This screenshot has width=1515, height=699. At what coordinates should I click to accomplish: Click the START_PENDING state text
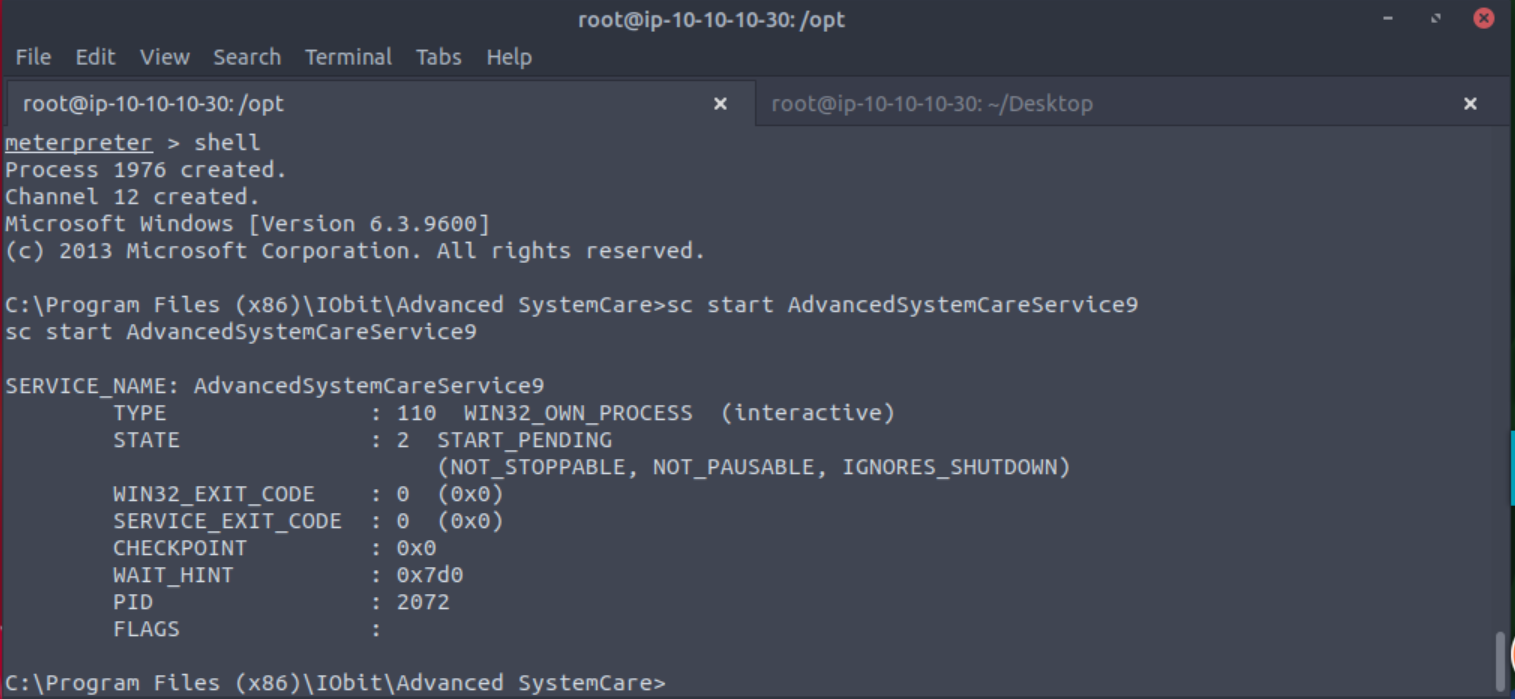[524, 440]
